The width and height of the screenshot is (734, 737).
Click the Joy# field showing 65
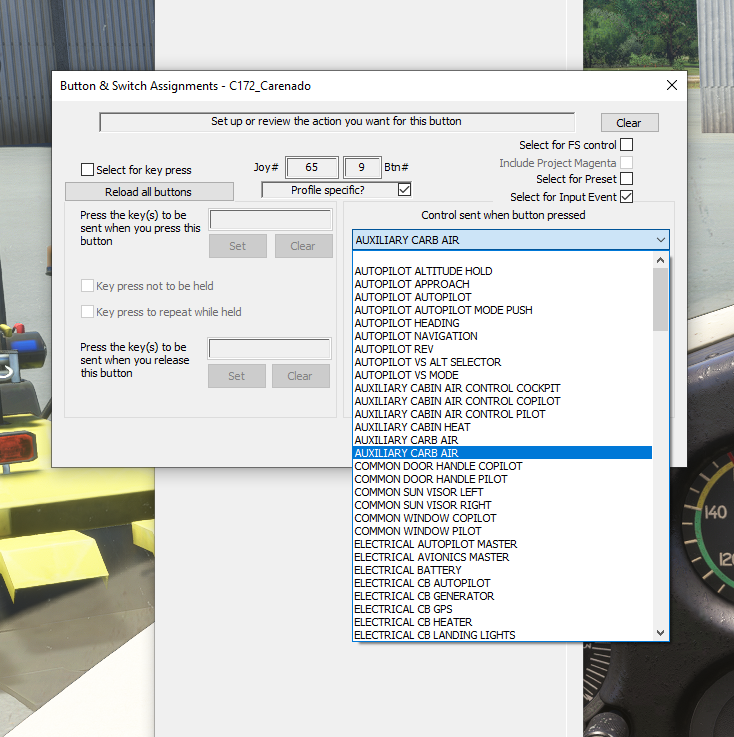(312, 167)
